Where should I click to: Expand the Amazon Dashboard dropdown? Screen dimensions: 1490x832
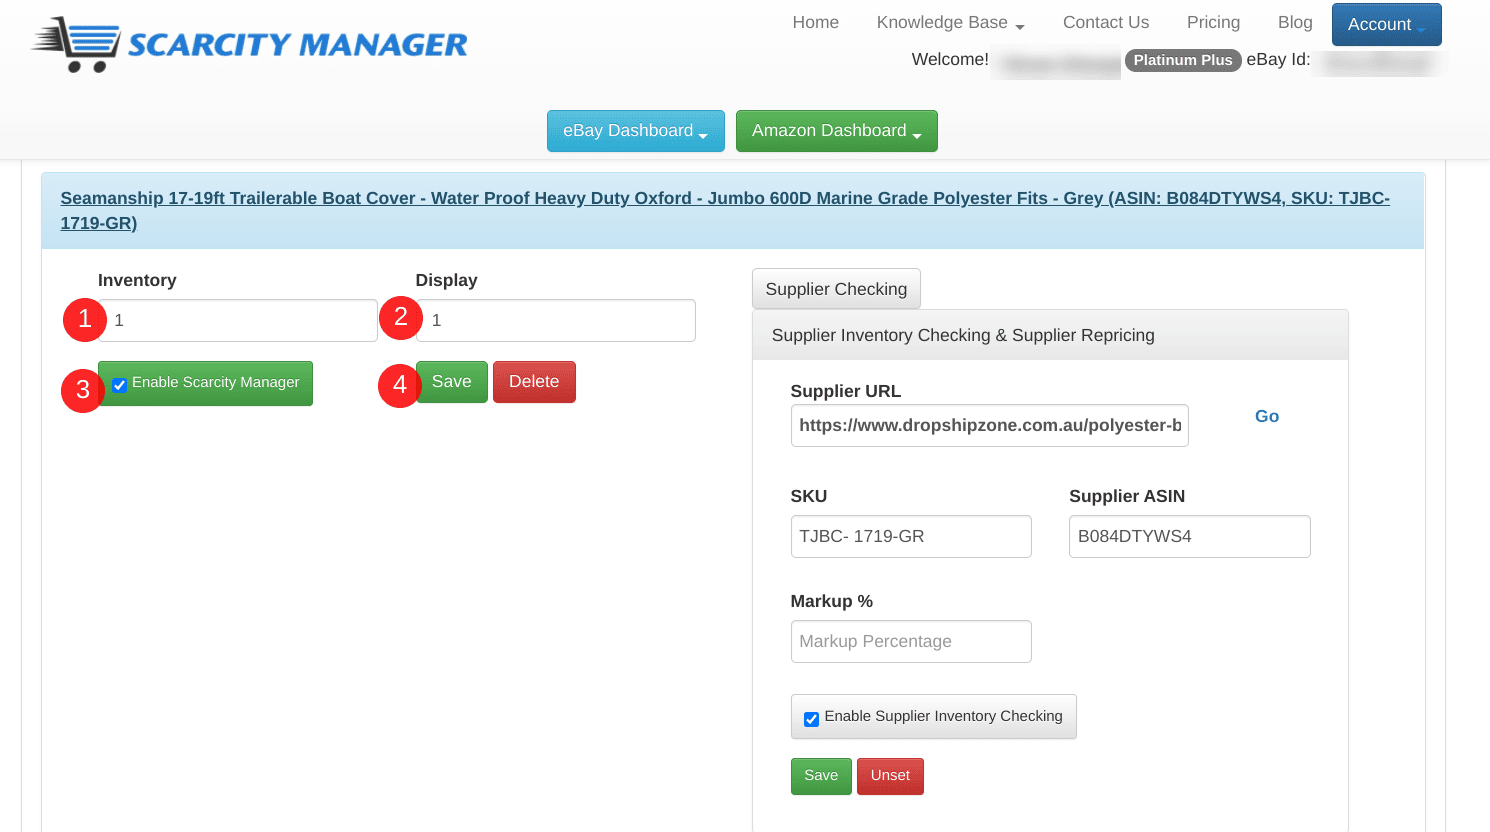[x=837, y=131]
